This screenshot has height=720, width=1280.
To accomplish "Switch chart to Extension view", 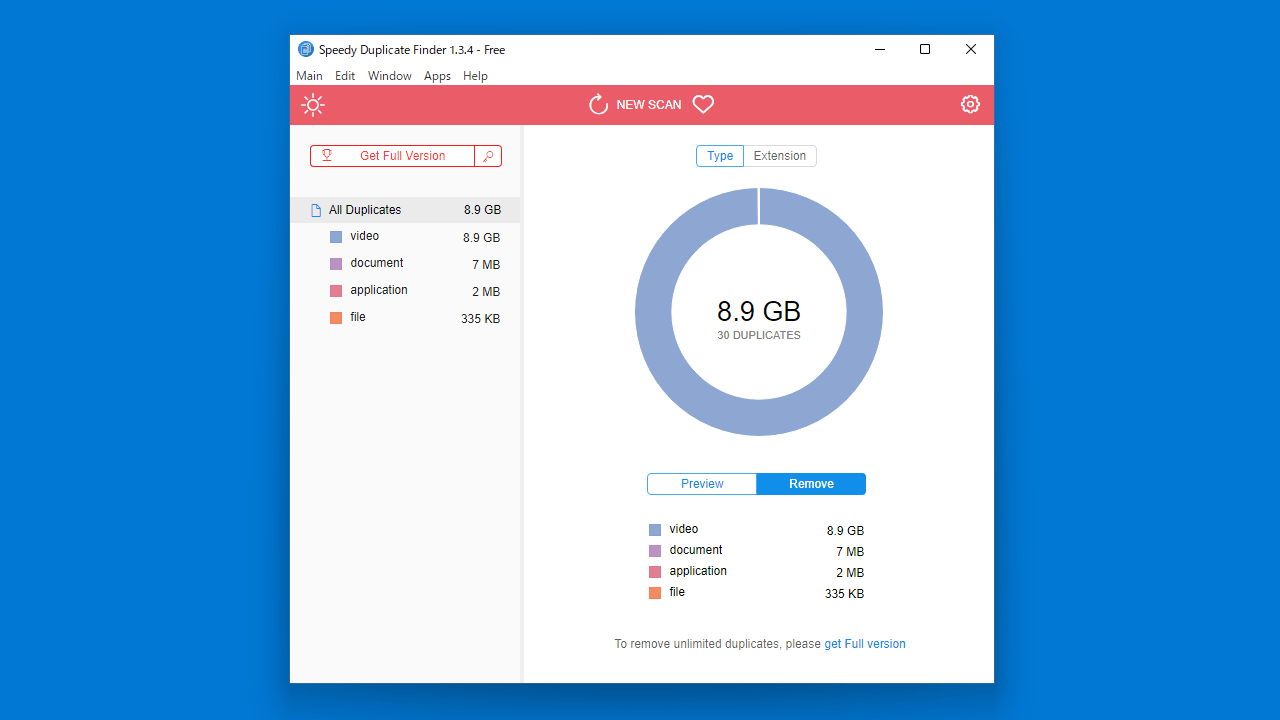I will (x=780, y=156).
